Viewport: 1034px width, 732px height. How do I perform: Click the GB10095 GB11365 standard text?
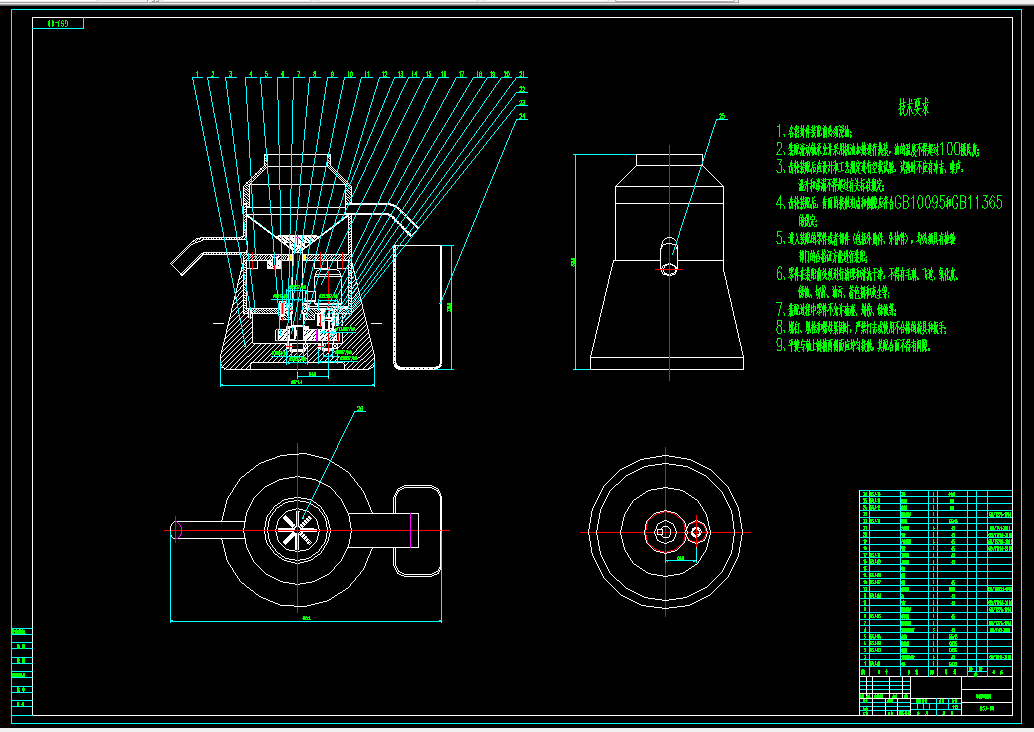click(x=948, y=202)
